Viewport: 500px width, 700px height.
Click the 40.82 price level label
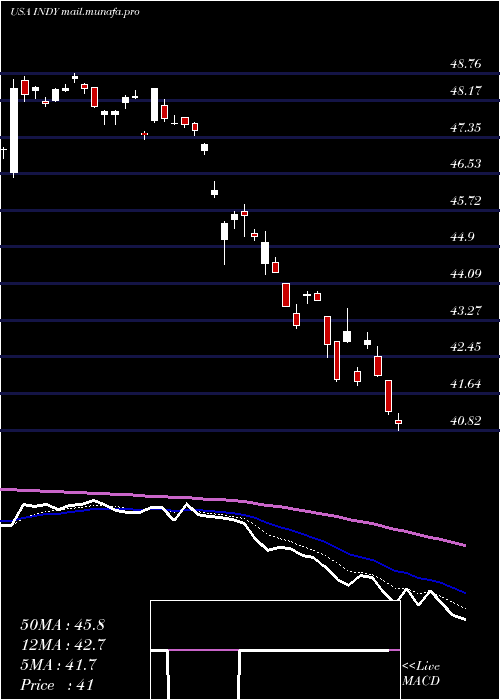pyautogui.click(x=466, y=421)
